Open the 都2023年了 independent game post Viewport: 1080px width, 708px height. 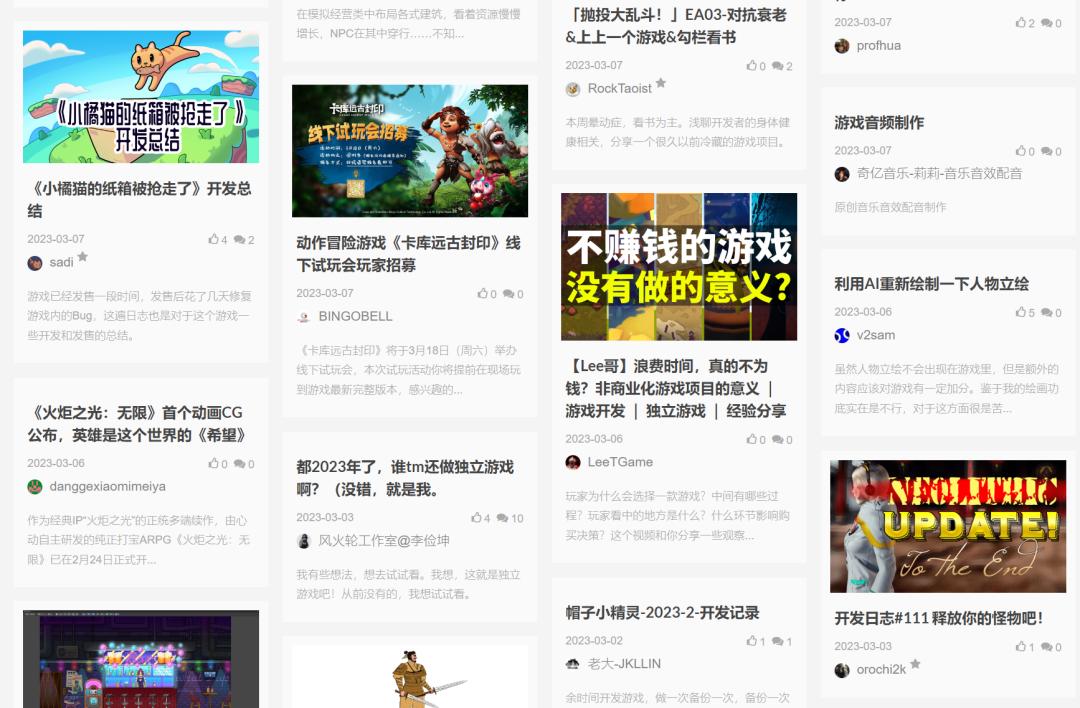point(405,478)
